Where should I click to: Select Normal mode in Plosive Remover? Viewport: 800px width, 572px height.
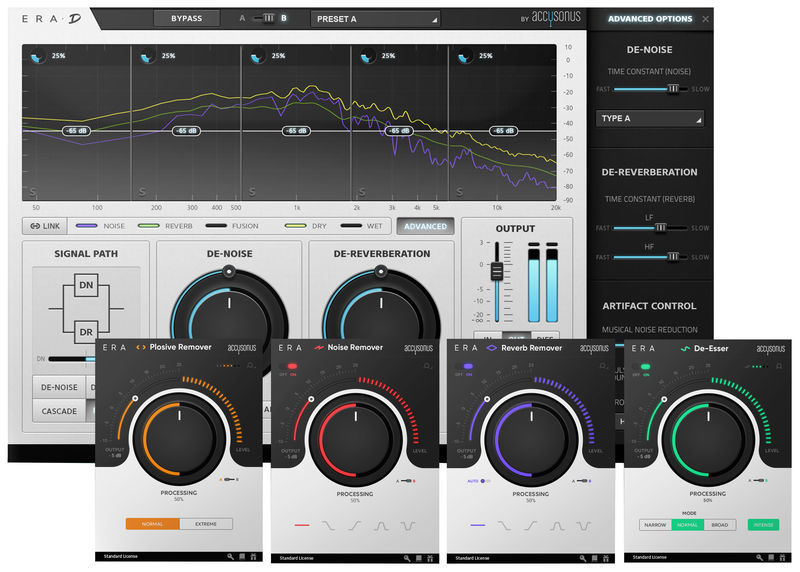tap(153, 524)
